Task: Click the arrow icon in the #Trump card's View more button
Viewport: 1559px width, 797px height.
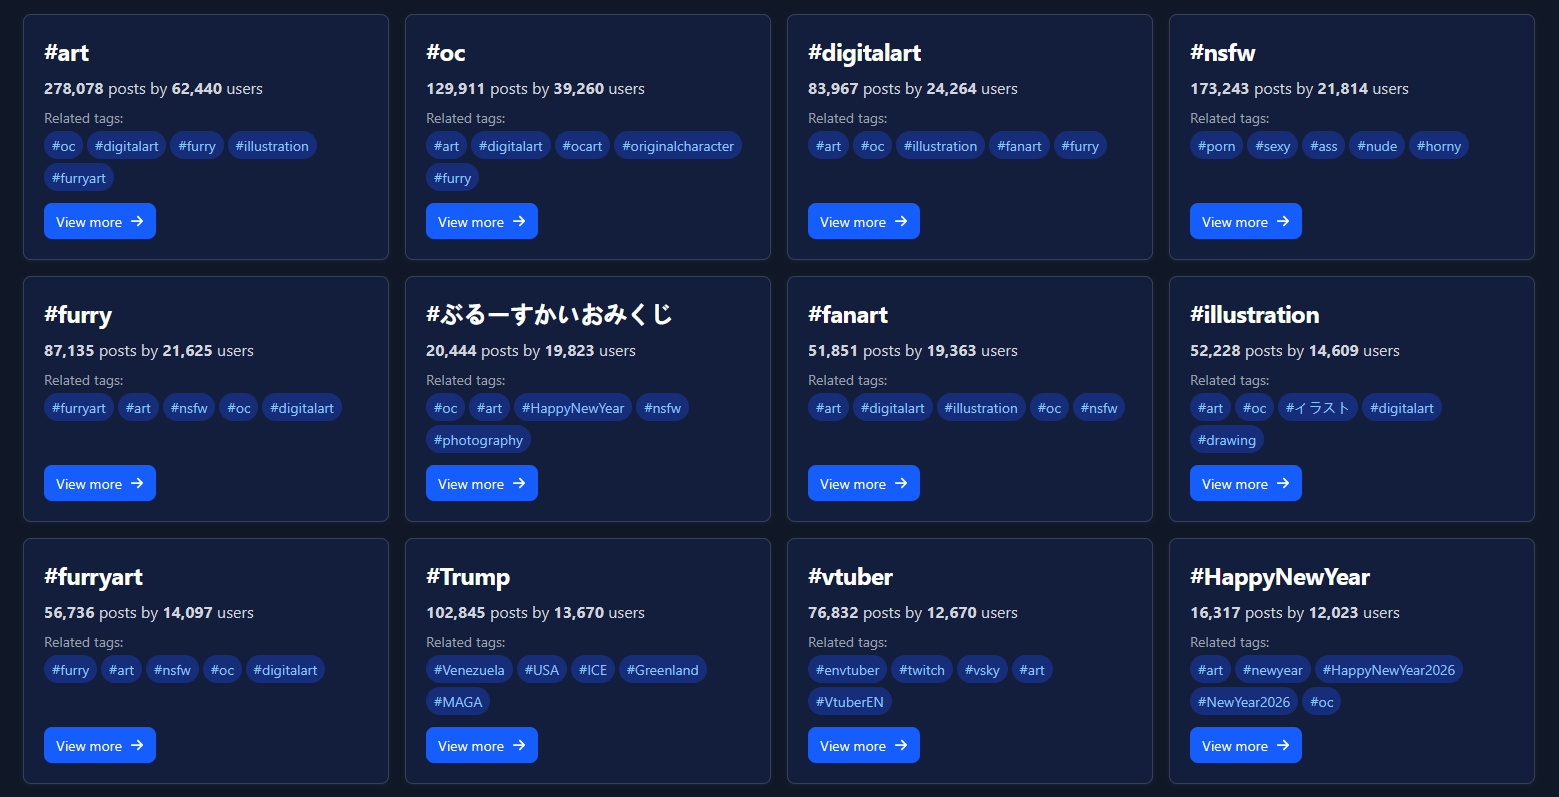Action: 519,745
